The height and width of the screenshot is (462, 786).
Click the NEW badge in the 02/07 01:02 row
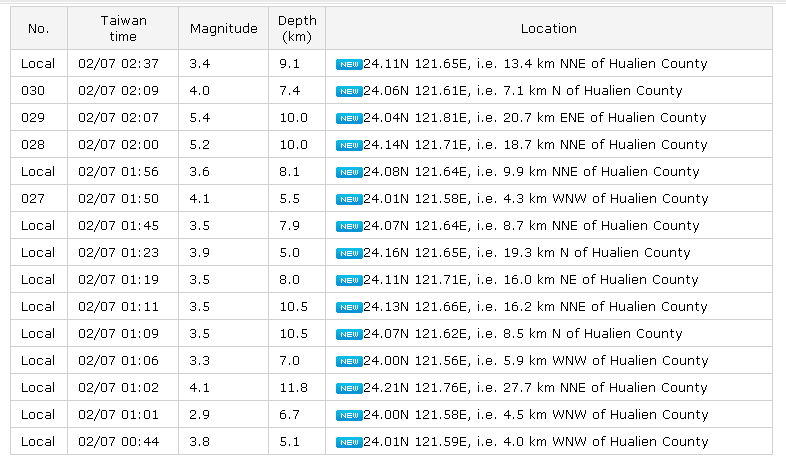pos(349,389)
